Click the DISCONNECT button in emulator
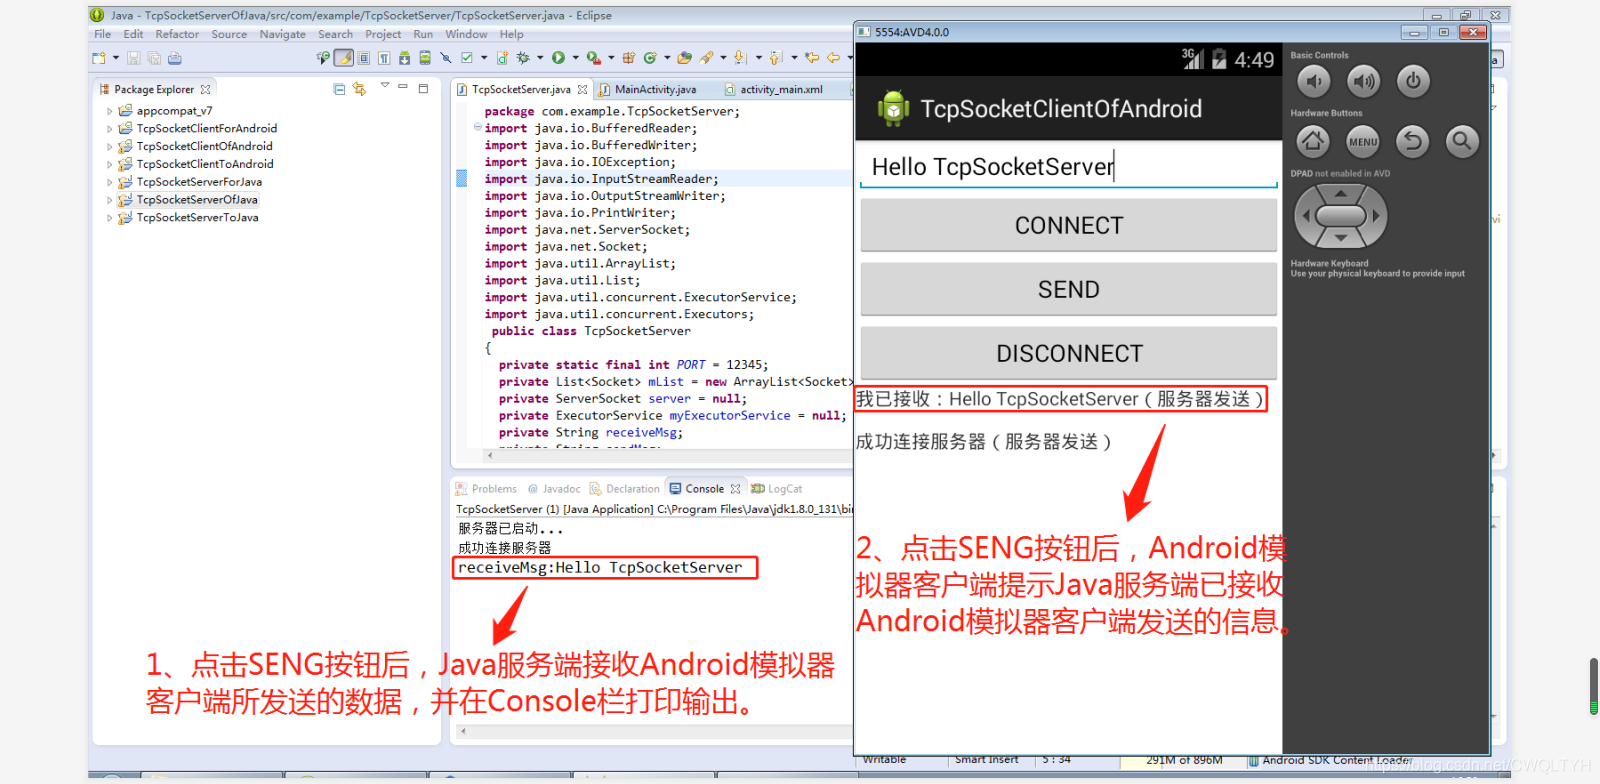1600x784 pixels. coord(1069,353)
